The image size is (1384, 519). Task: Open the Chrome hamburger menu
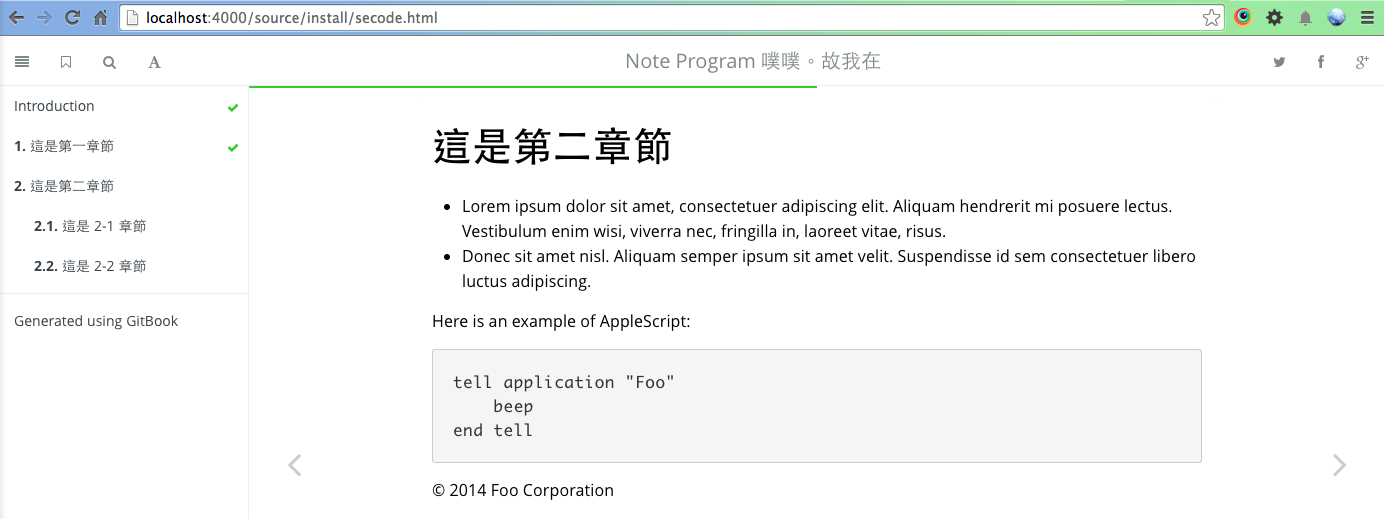(1367, 17)
